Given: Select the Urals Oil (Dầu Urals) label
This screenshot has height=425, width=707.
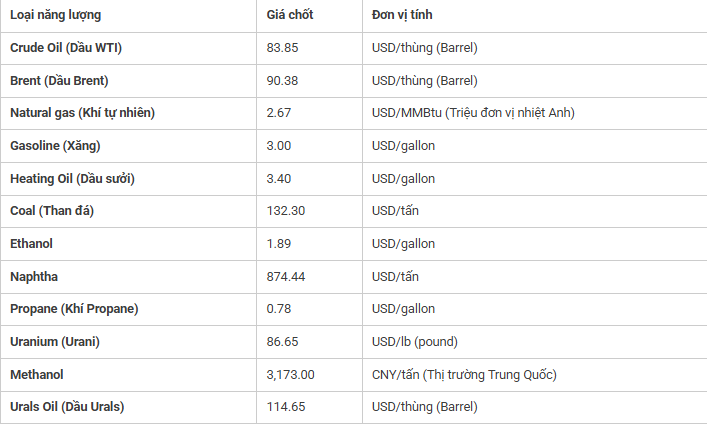Looking at the screenshot, I should coord(68,407).
